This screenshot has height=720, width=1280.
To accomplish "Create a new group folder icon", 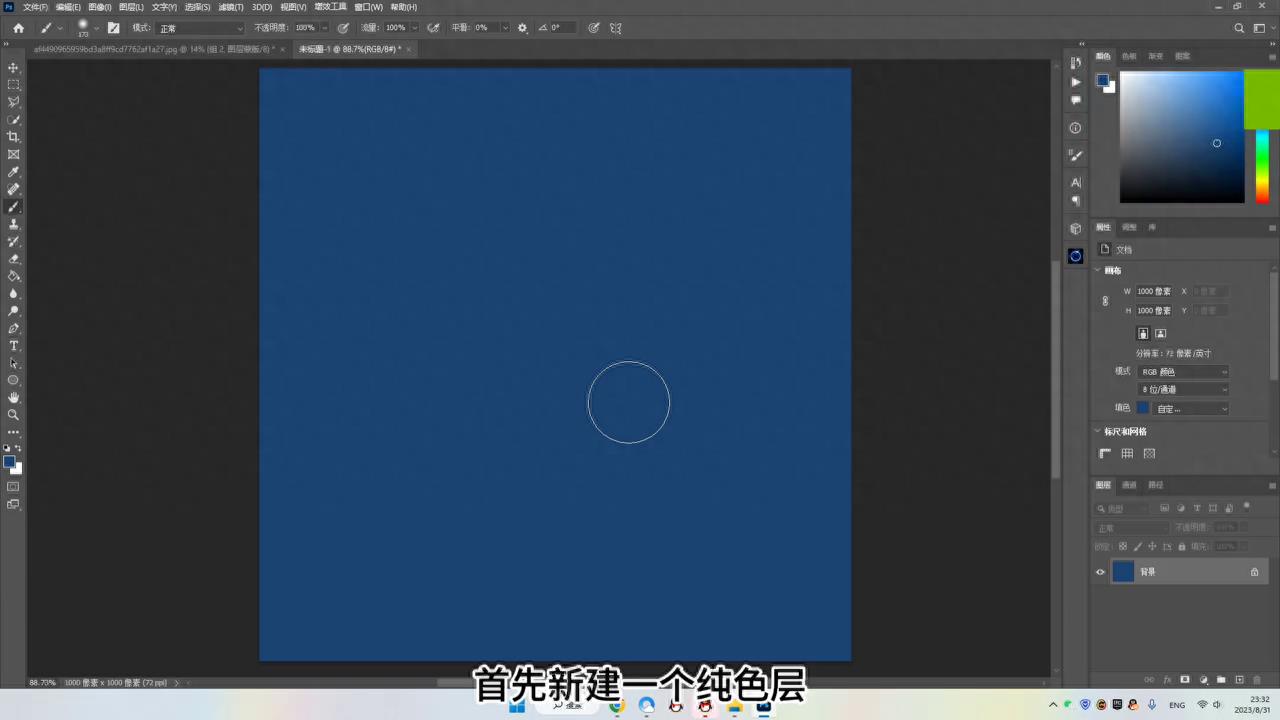I will pos(1221,680).
